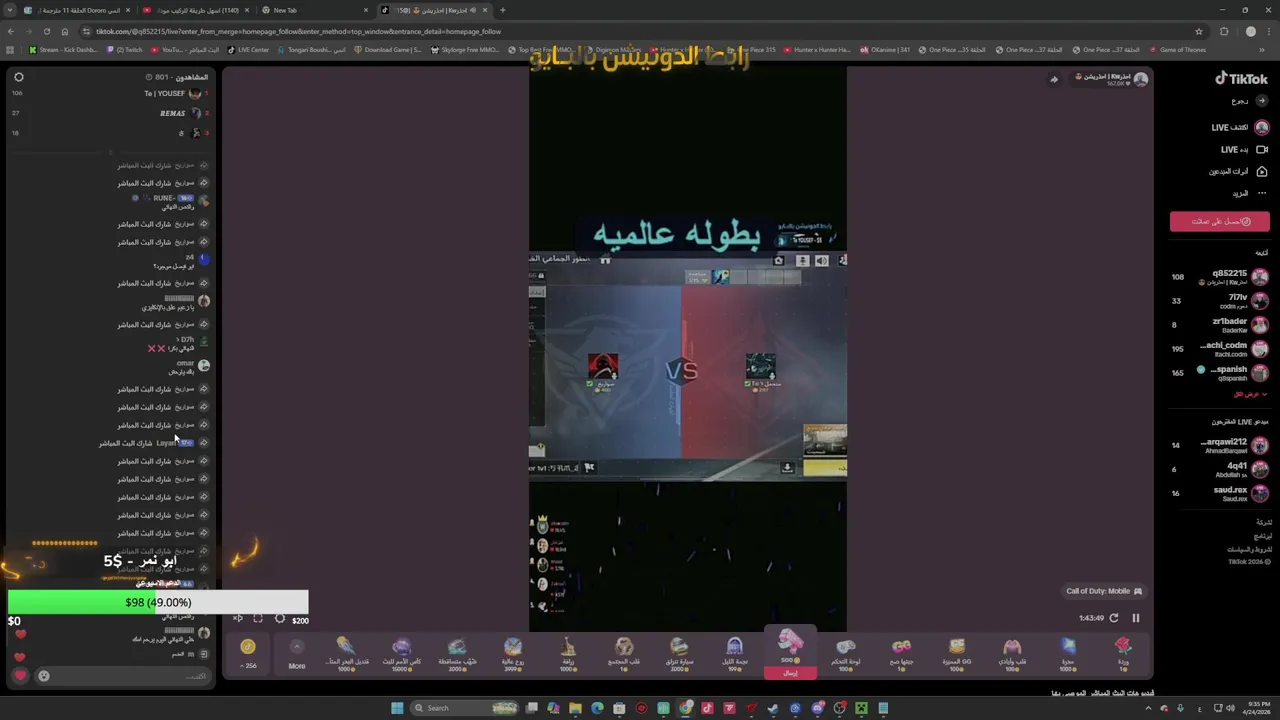Open the coin balance 256 recharge

tap(248, 653)
